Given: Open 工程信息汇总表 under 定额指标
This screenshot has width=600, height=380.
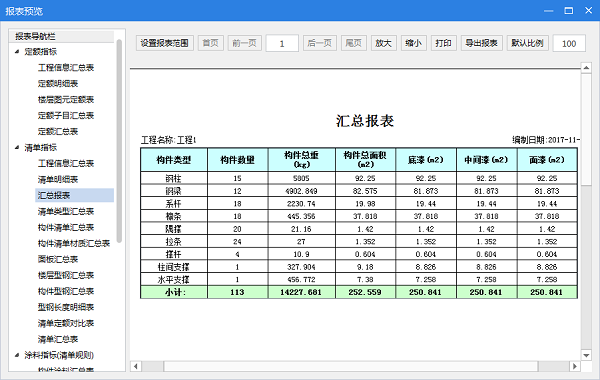Looking at the screenshot, I should pyautogui.click(x=66, y=68).
